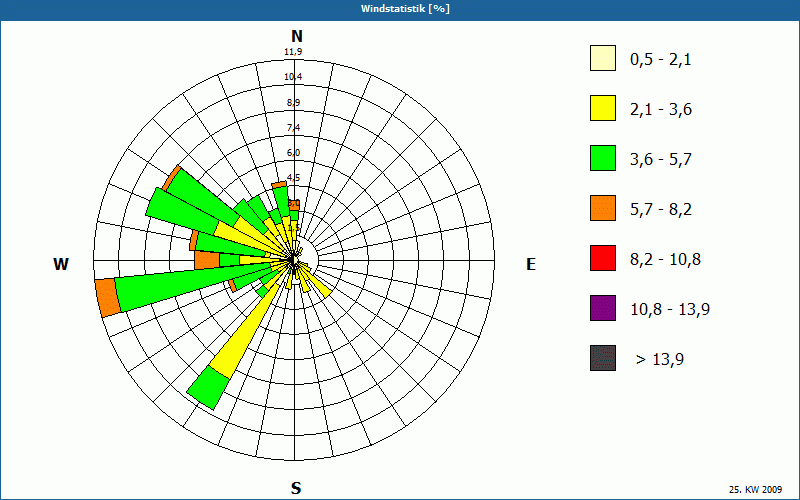
Task: Click the dark gray > 13,9 legend swatch
Action: [603, 358]
